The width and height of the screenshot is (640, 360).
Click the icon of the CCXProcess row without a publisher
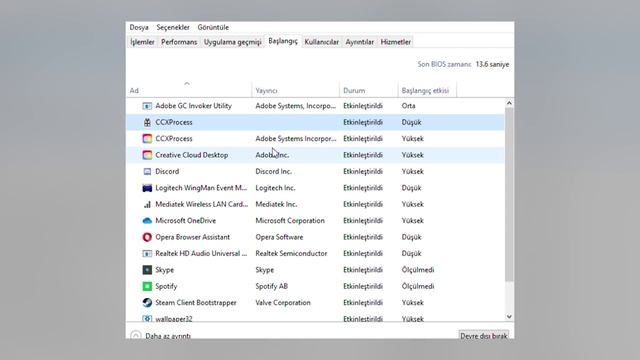coord(147,122)
